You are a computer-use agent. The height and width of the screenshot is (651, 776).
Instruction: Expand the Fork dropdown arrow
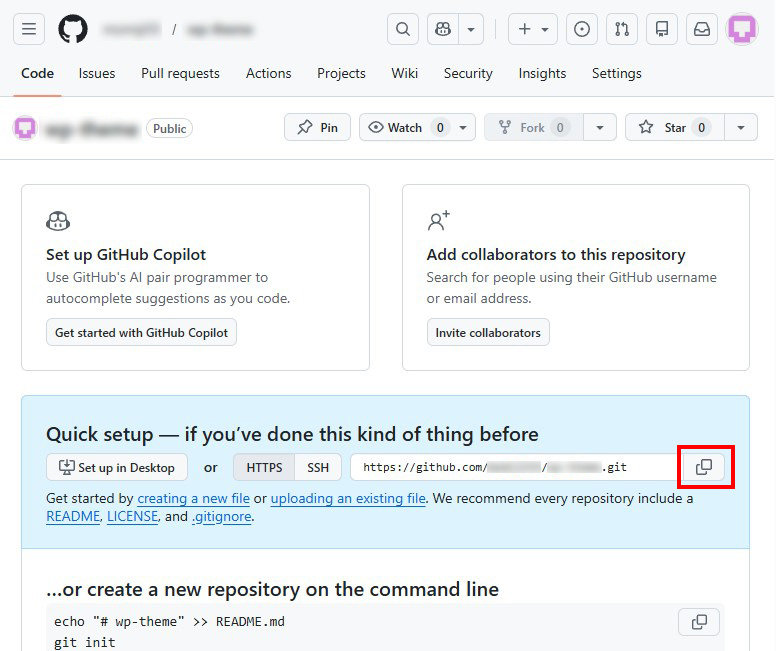tap(600, 127)
